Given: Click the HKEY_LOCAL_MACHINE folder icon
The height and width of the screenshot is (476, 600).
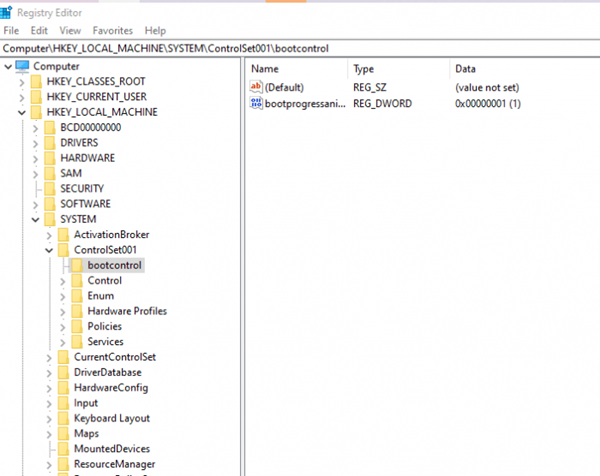Looking at the screenshot, I should (x=36, y=112).
